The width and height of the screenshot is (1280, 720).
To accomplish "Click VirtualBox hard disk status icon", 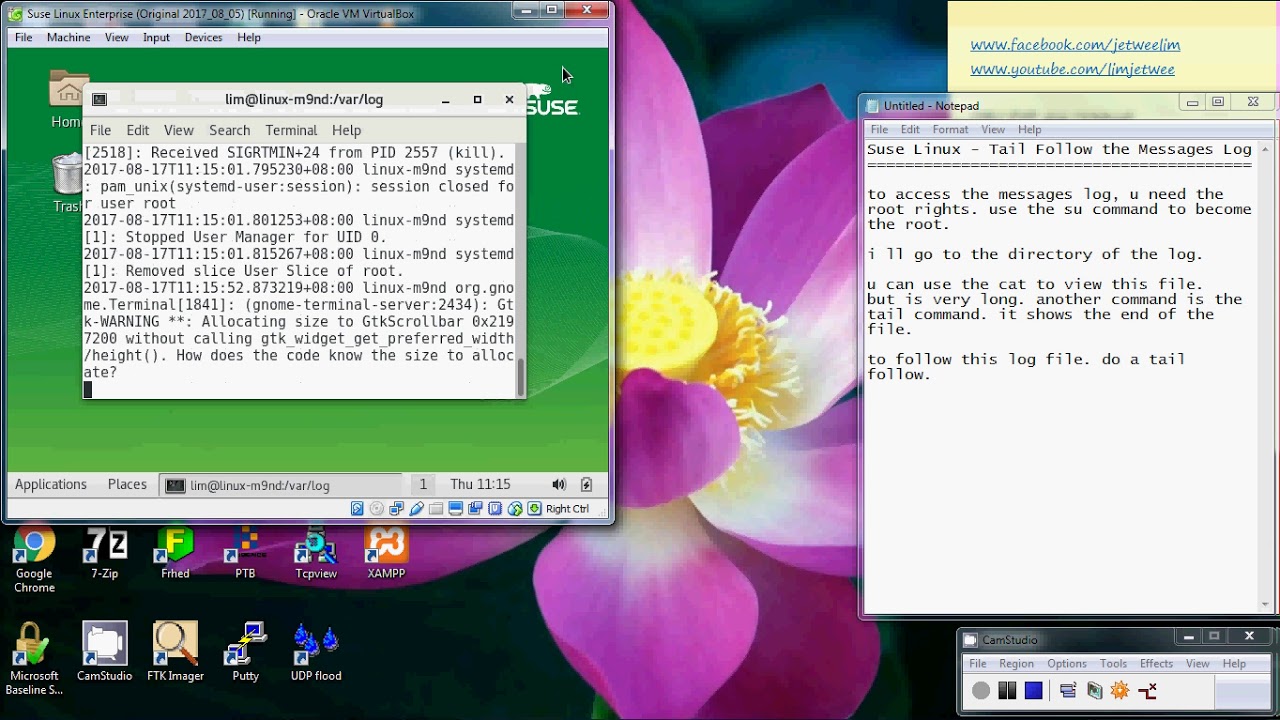I will 357,509.
